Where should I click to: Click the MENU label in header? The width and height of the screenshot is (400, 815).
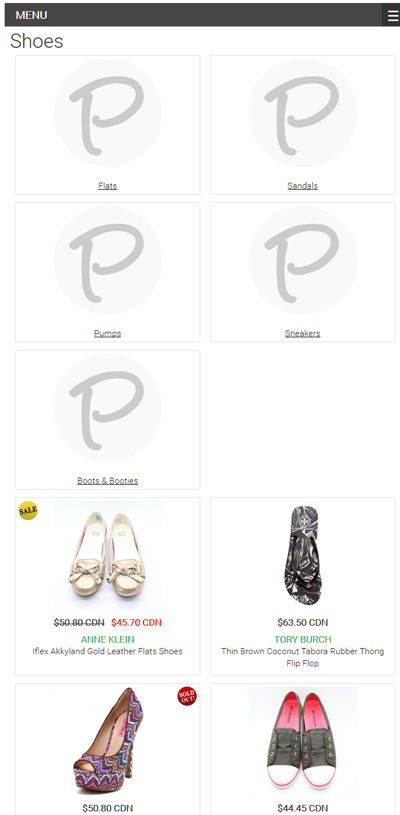(x=31, y=15)
